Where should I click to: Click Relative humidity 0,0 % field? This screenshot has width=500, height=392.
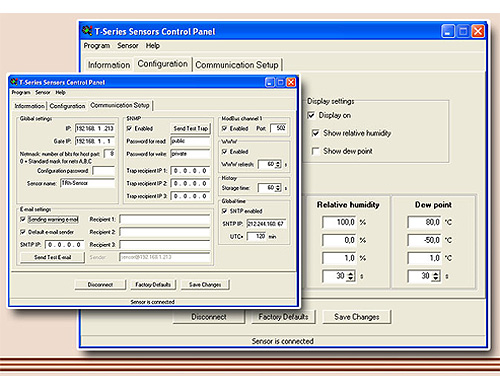coord(339,240)
